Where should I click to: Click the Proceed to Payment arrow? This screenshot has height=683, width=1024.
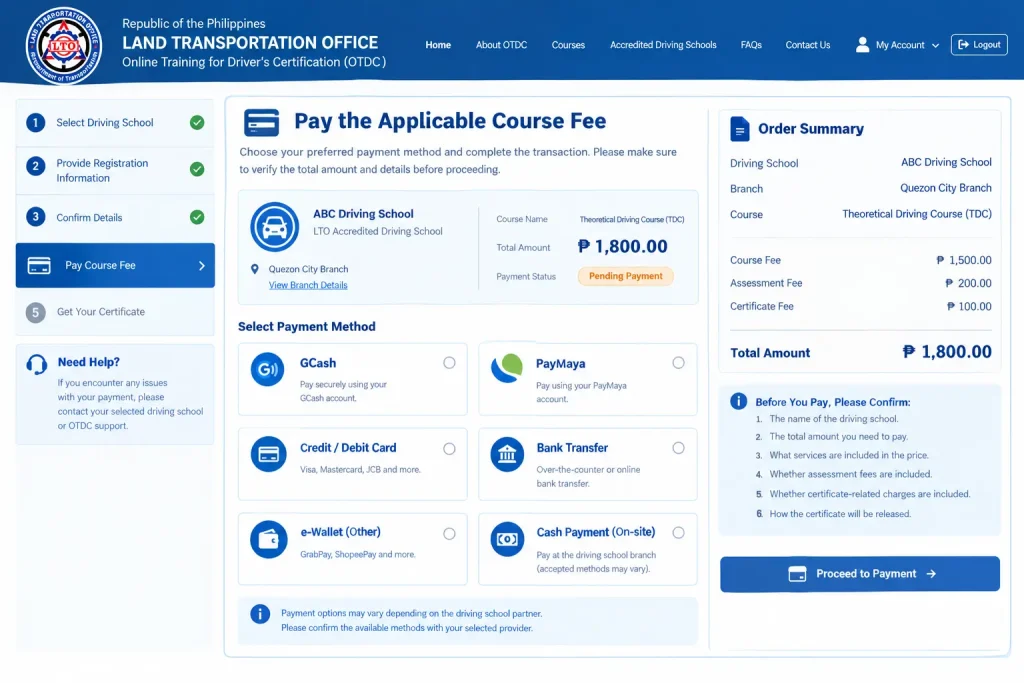pos(931,574)
